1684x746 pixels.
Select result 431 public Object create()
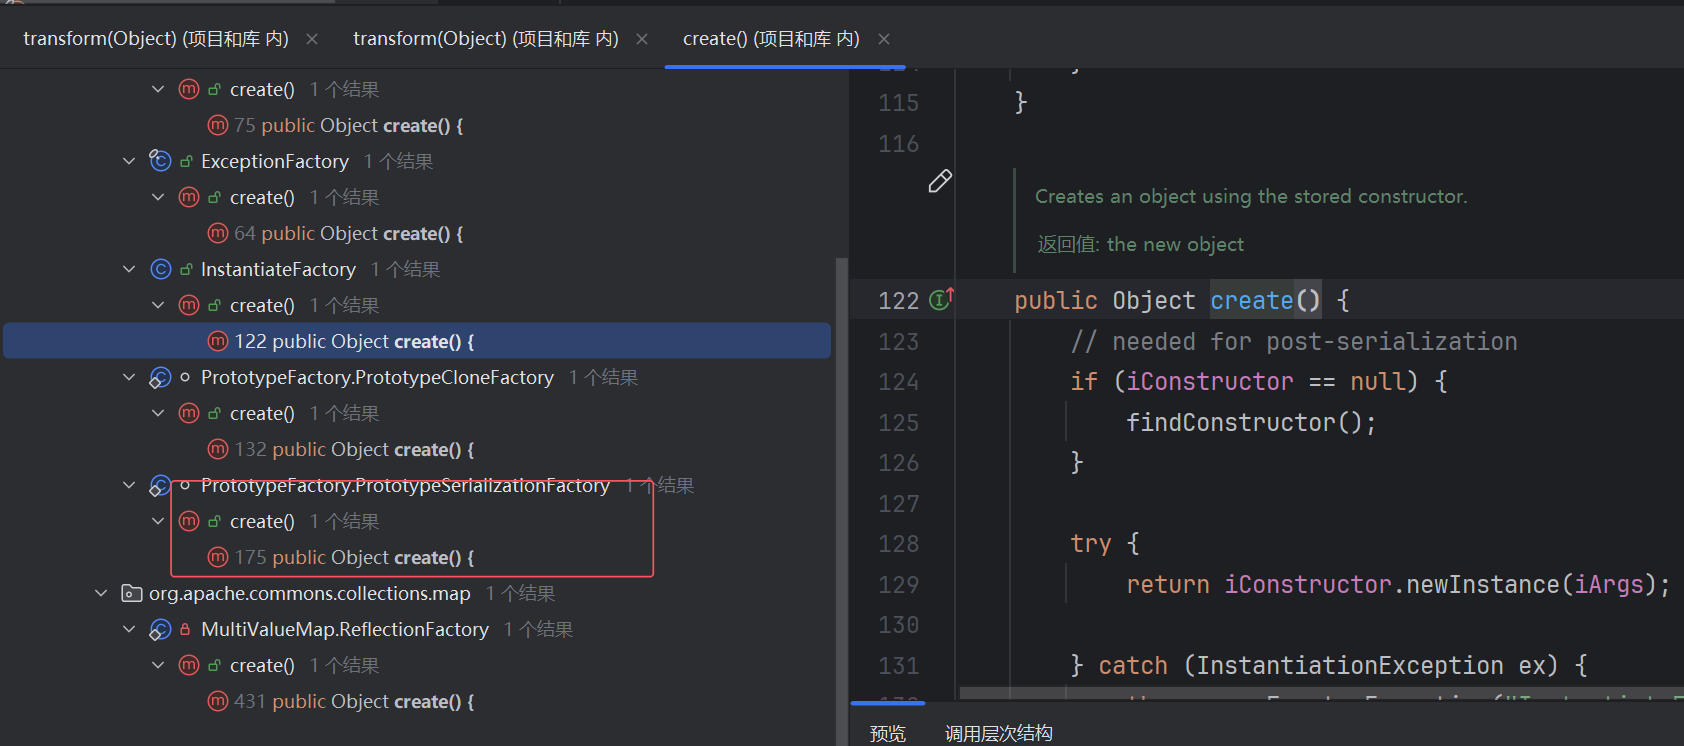pyautogui.click(x=354, y=701)
